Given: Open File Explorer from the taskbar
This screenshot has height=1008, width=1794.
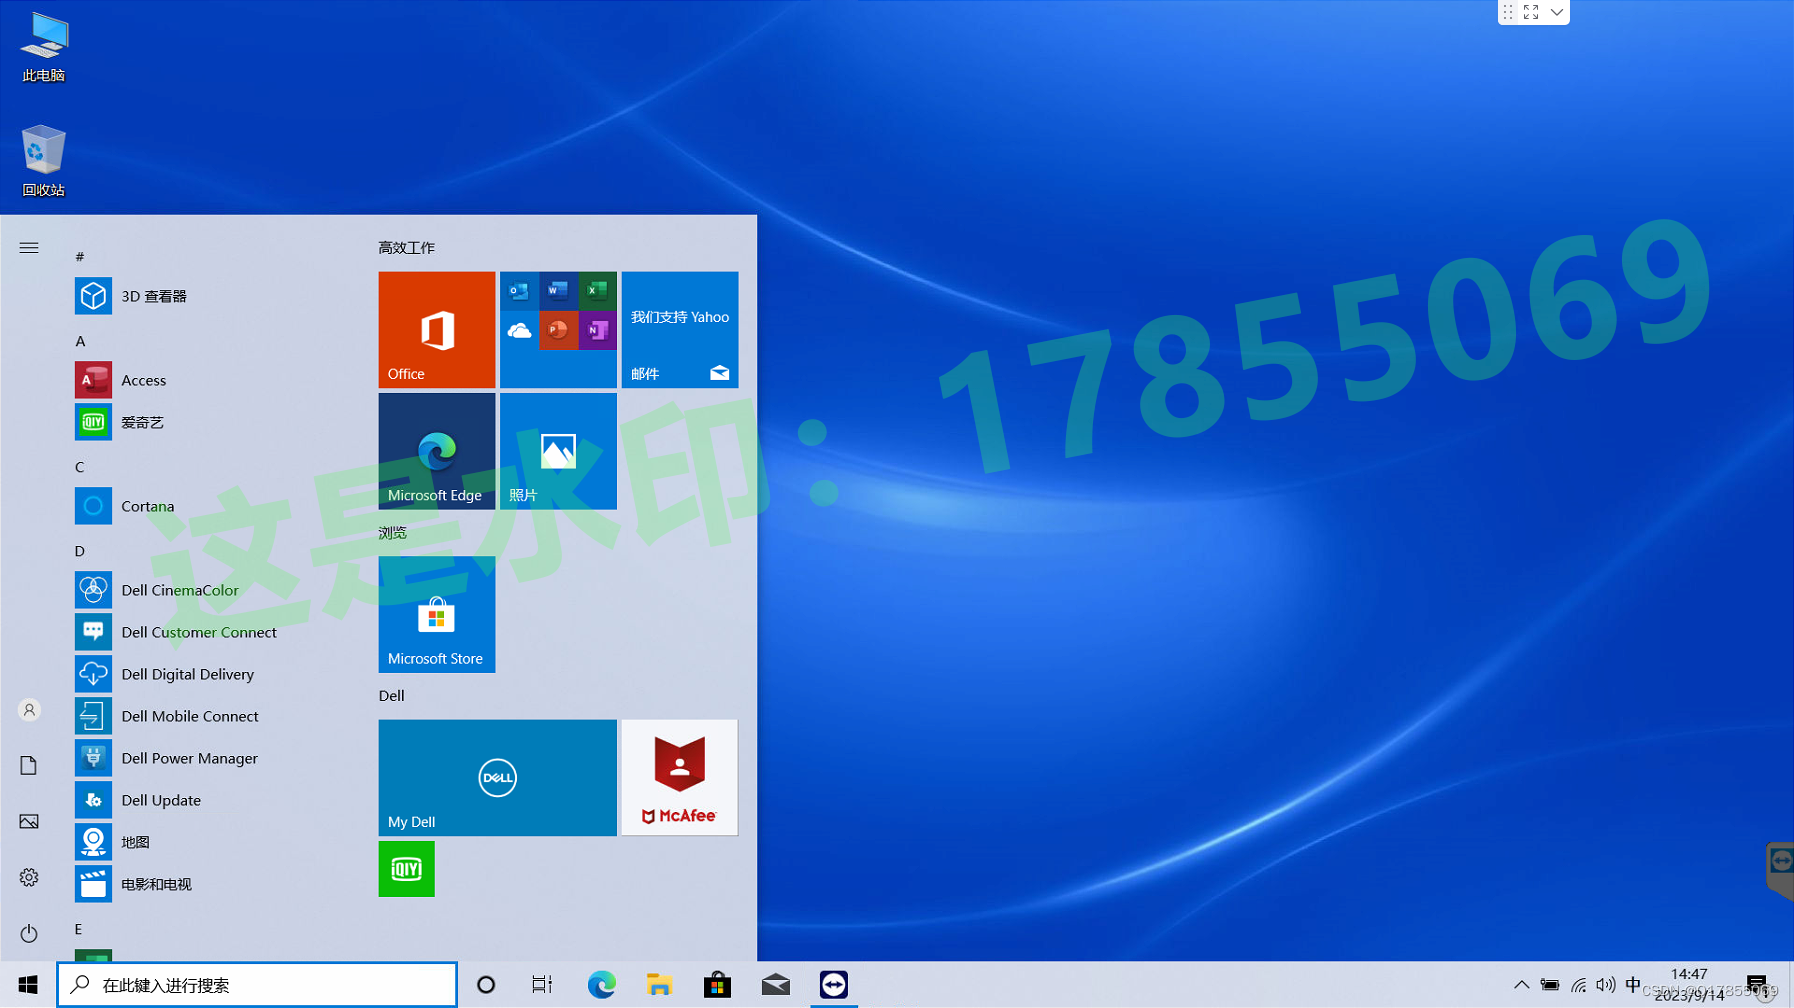Looking at the screenshot, I should pos(659,985).
